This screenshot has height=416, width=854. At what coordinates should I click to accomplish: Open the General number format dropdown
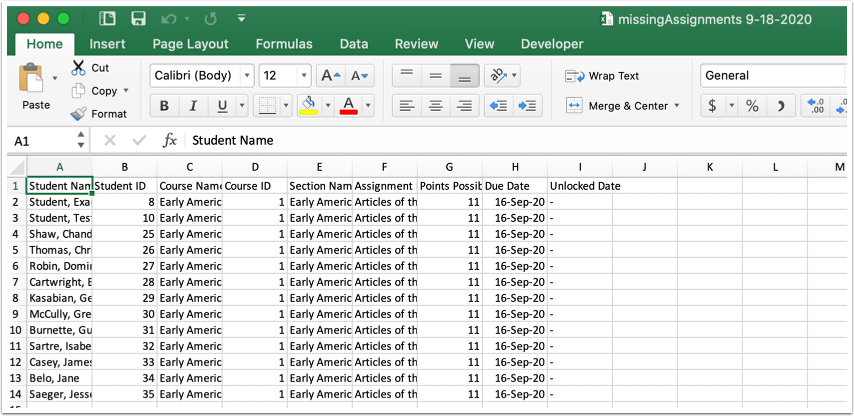[773, 76]
